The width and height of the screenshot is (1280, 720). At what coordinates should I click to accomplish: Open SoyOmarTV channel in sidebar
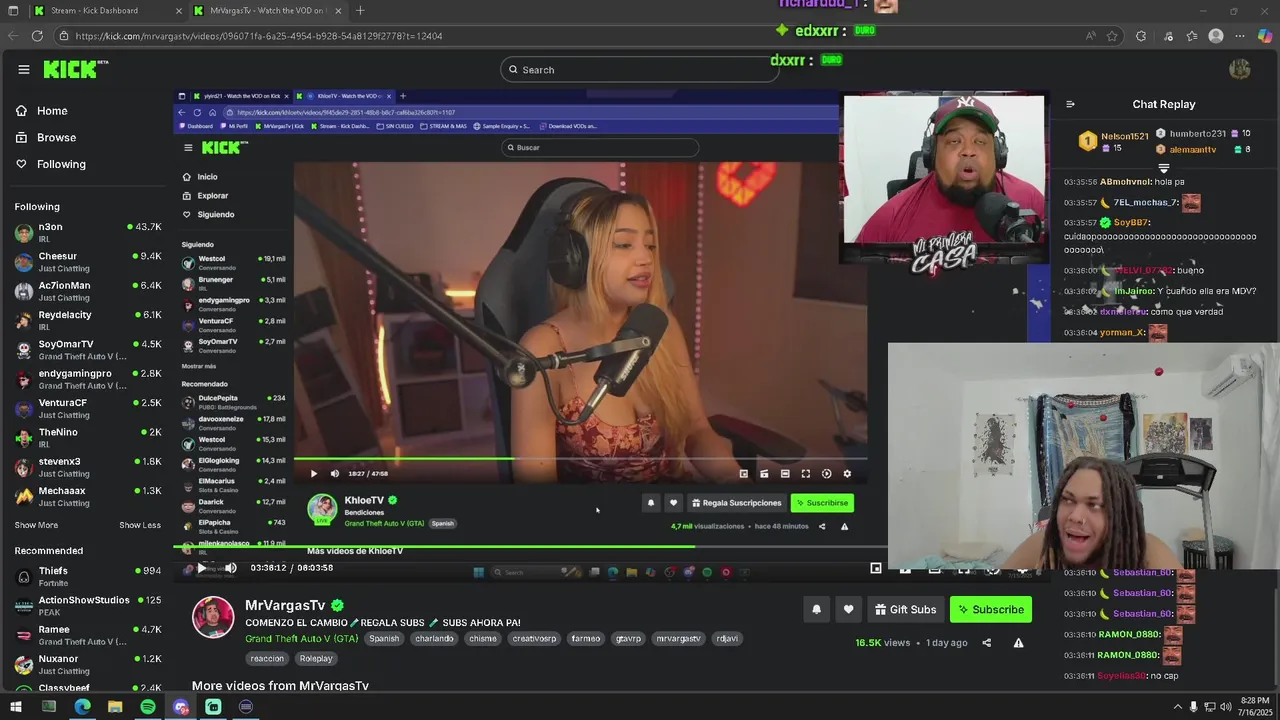coord(88,350)
